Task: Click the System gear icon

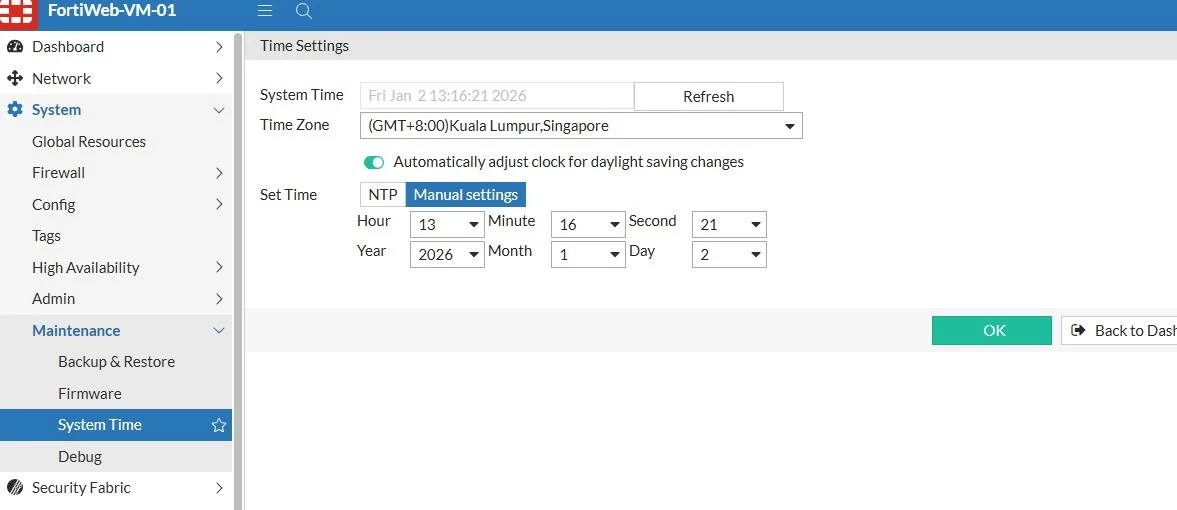Action: click(x=15, y=110)
